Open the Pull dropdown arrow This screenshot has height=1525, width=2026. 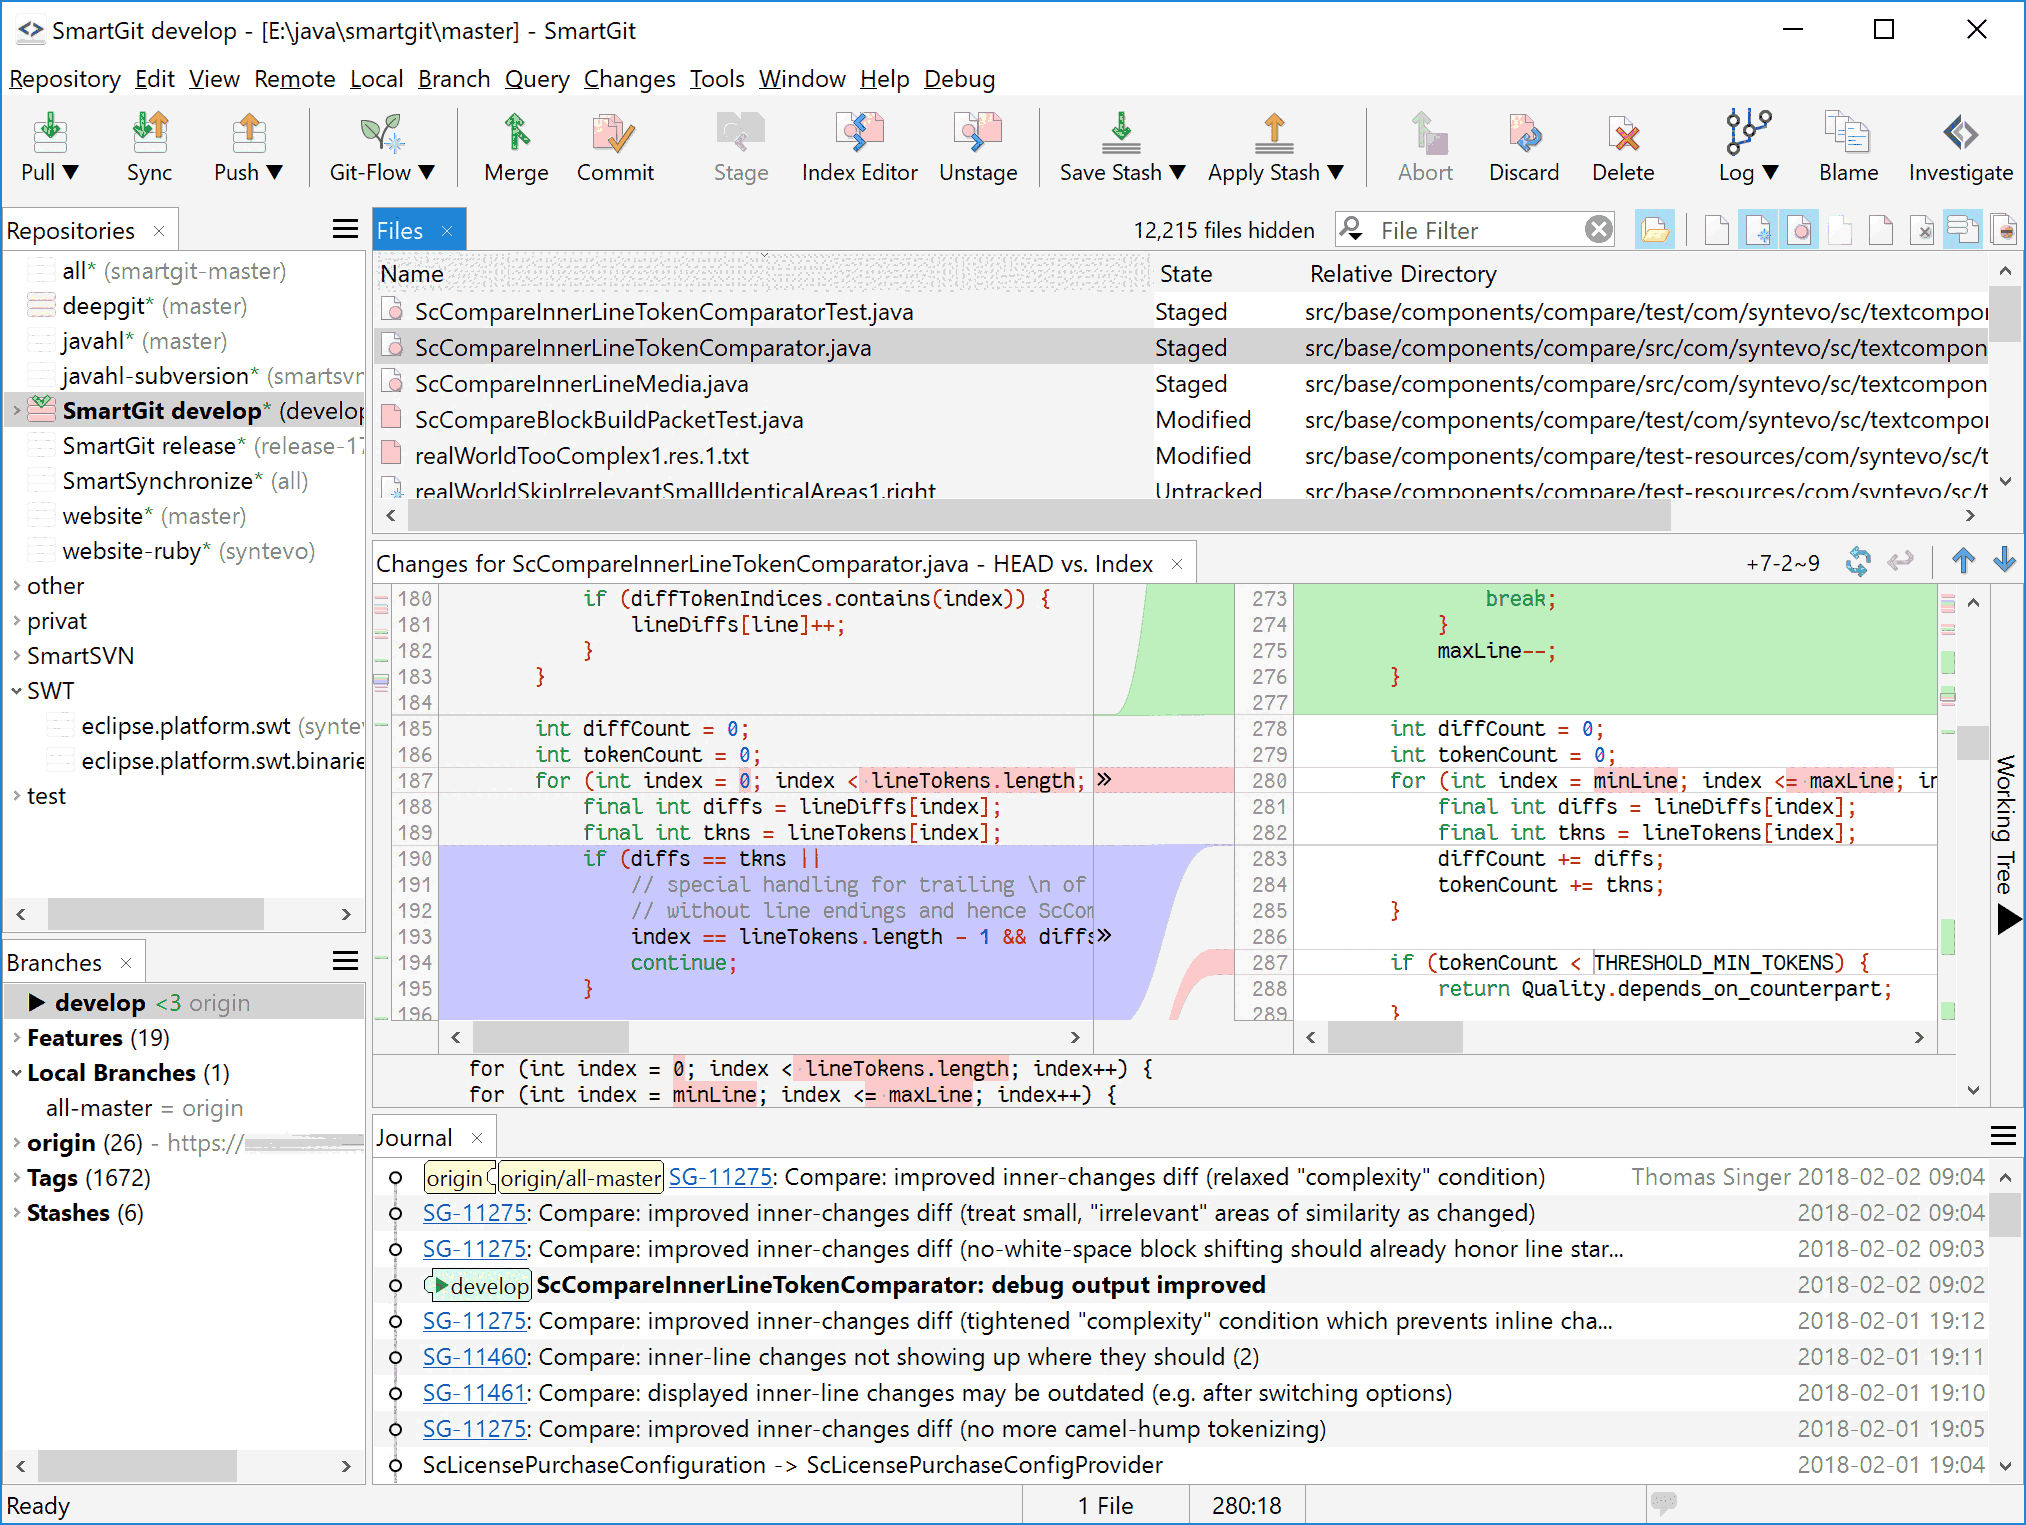[72, 171]
